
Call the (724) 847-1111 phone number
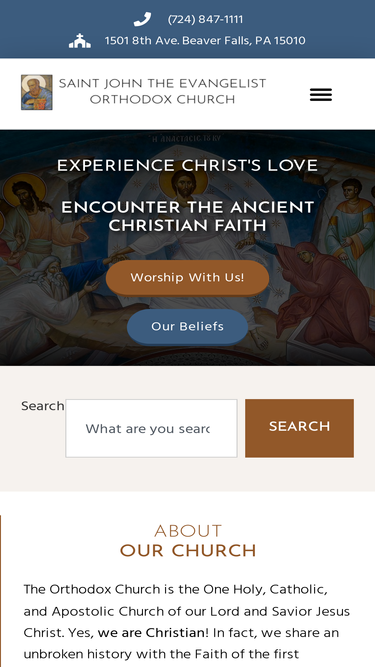coord(205,20)
